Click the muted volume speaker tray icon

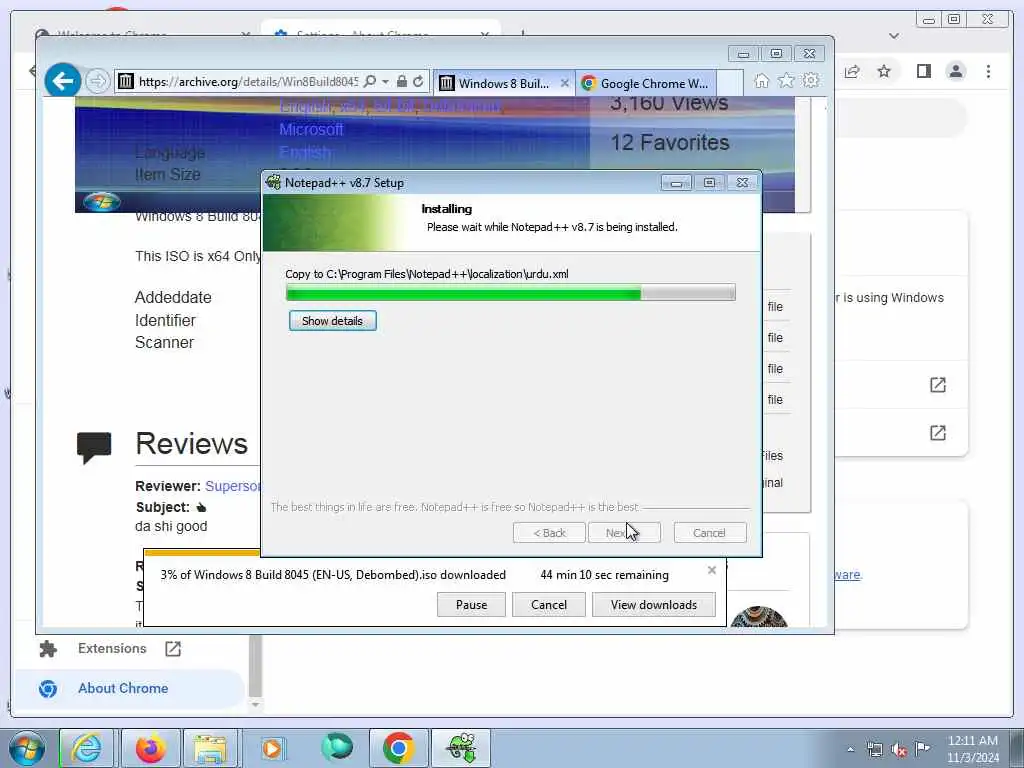[899, 750]
